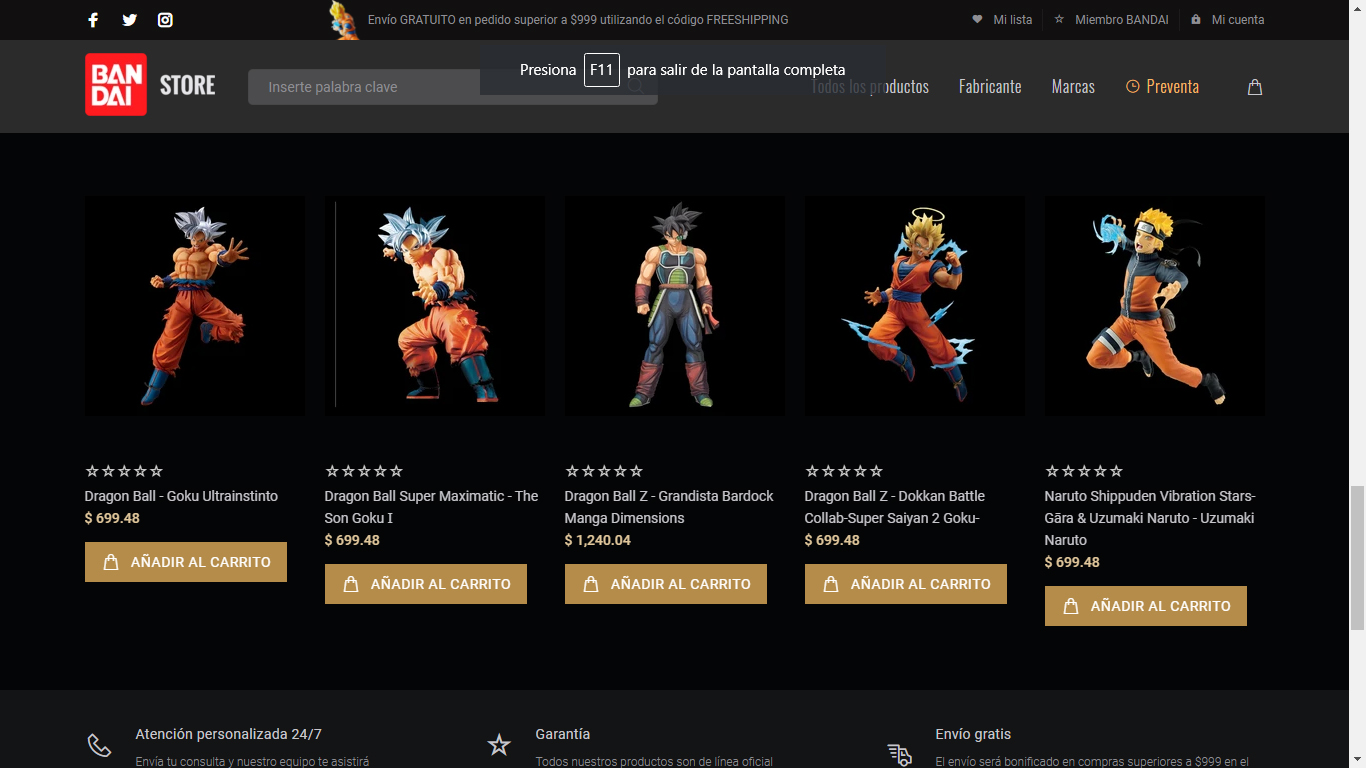The image size is (1366, 768).
Task: Click the phone icon for personalized support
Action: tap(99, 745)
